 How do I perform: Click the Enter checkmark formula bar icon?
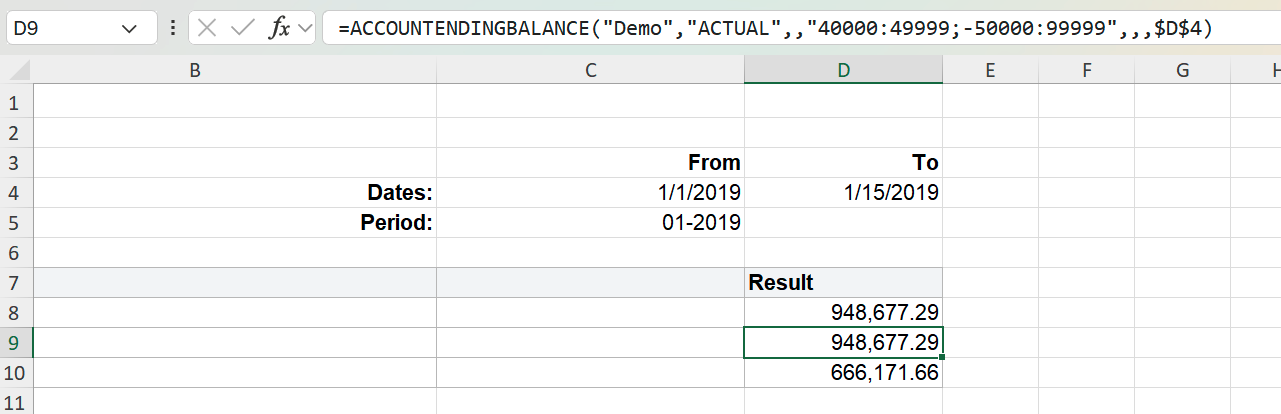tap(242, 28)
